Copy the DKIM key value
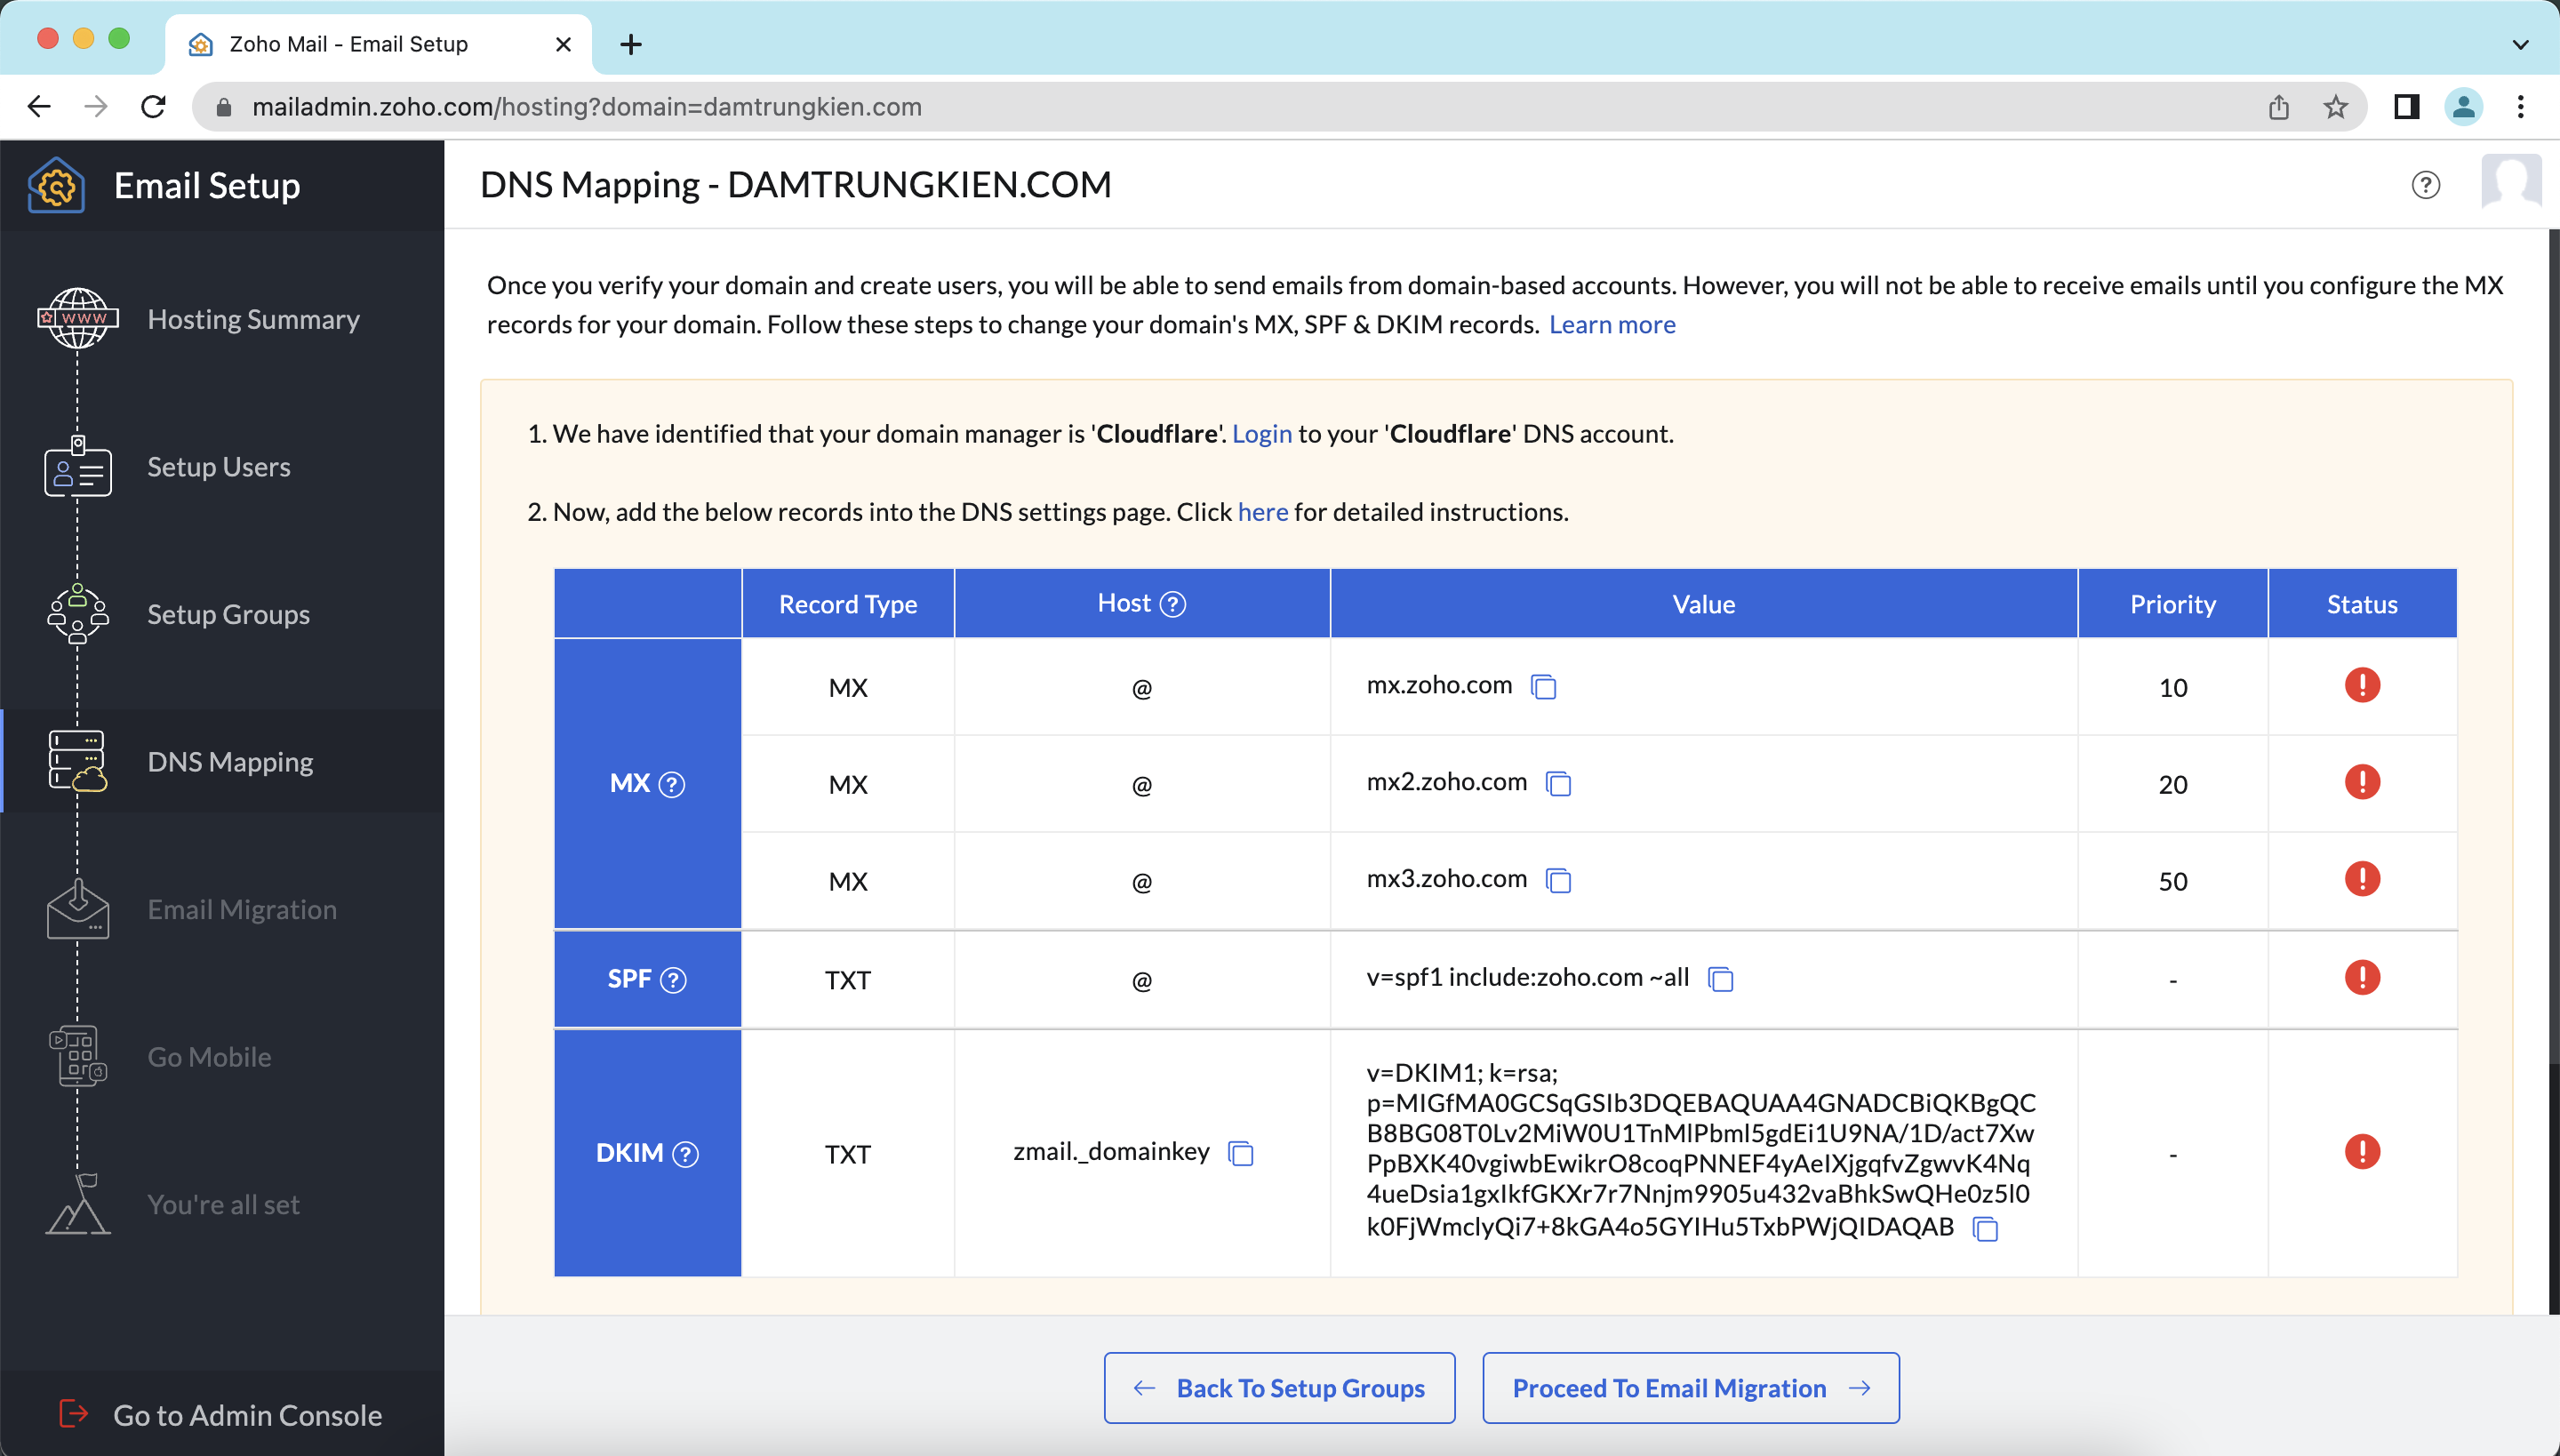This screenshot has height=1456, width=2560. (x=1985, y=1228)
